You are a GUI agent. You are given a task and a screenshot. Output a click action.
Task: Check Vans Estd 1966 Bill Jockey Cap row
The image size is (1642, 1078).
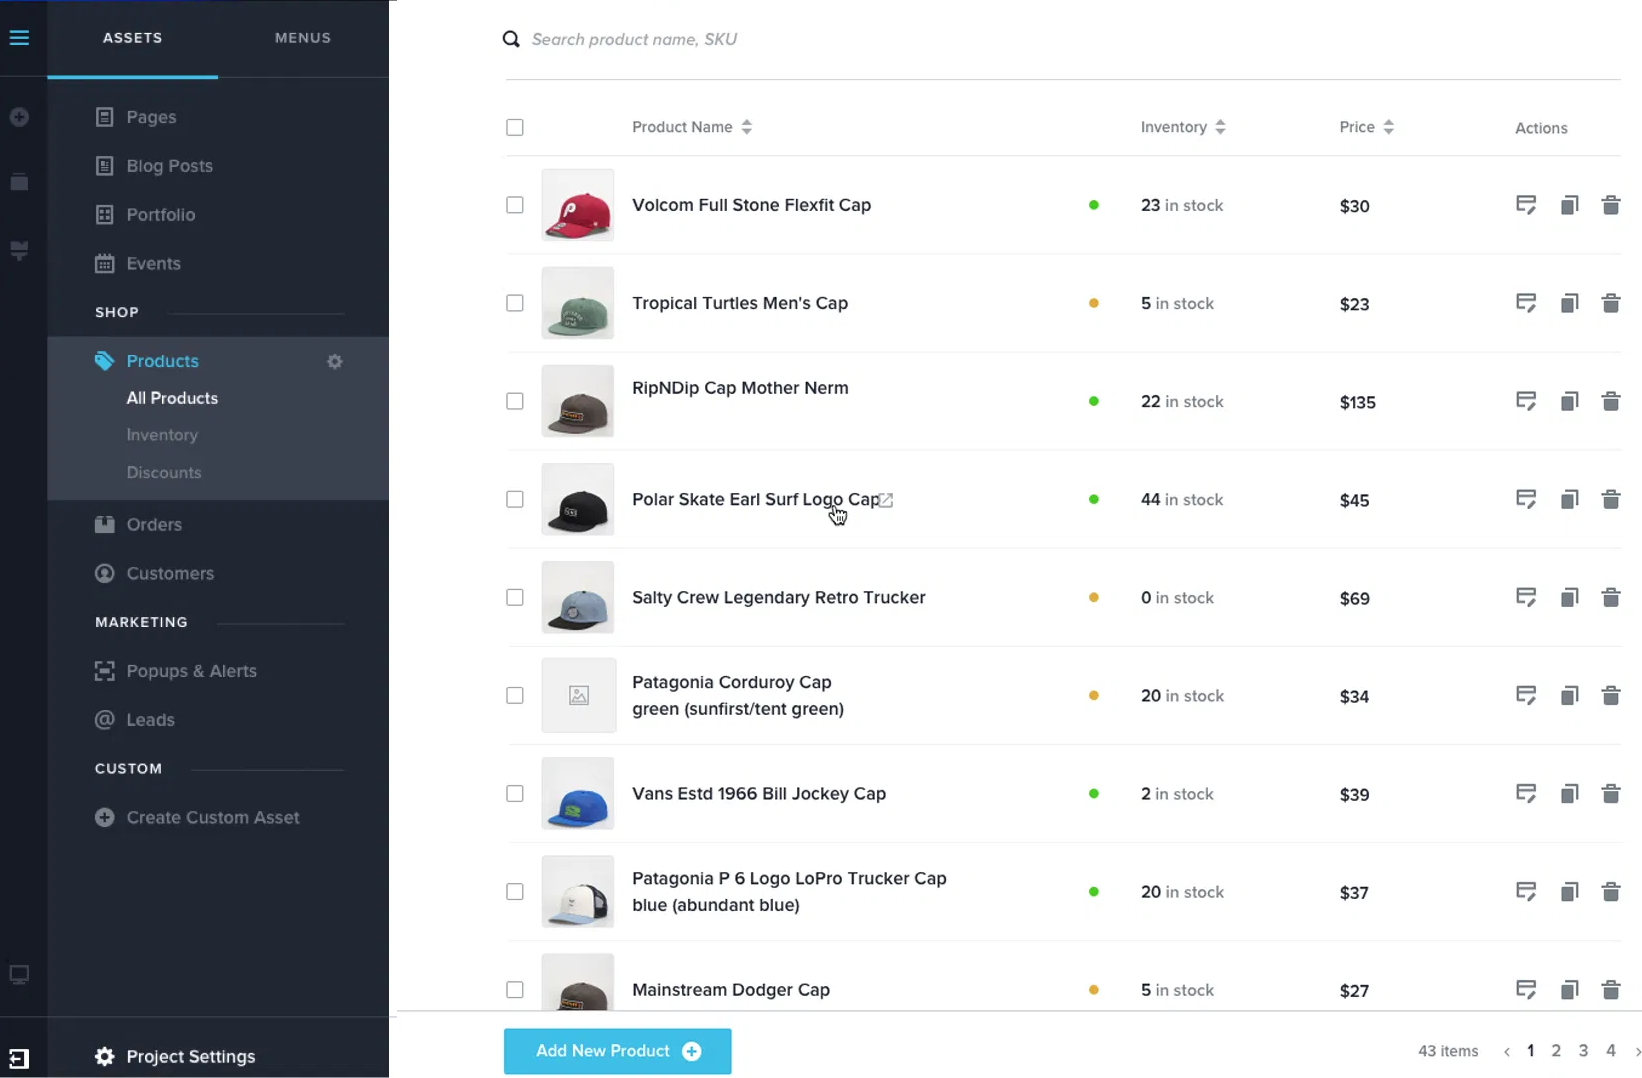pyautogui.click(x=515, y=793)
